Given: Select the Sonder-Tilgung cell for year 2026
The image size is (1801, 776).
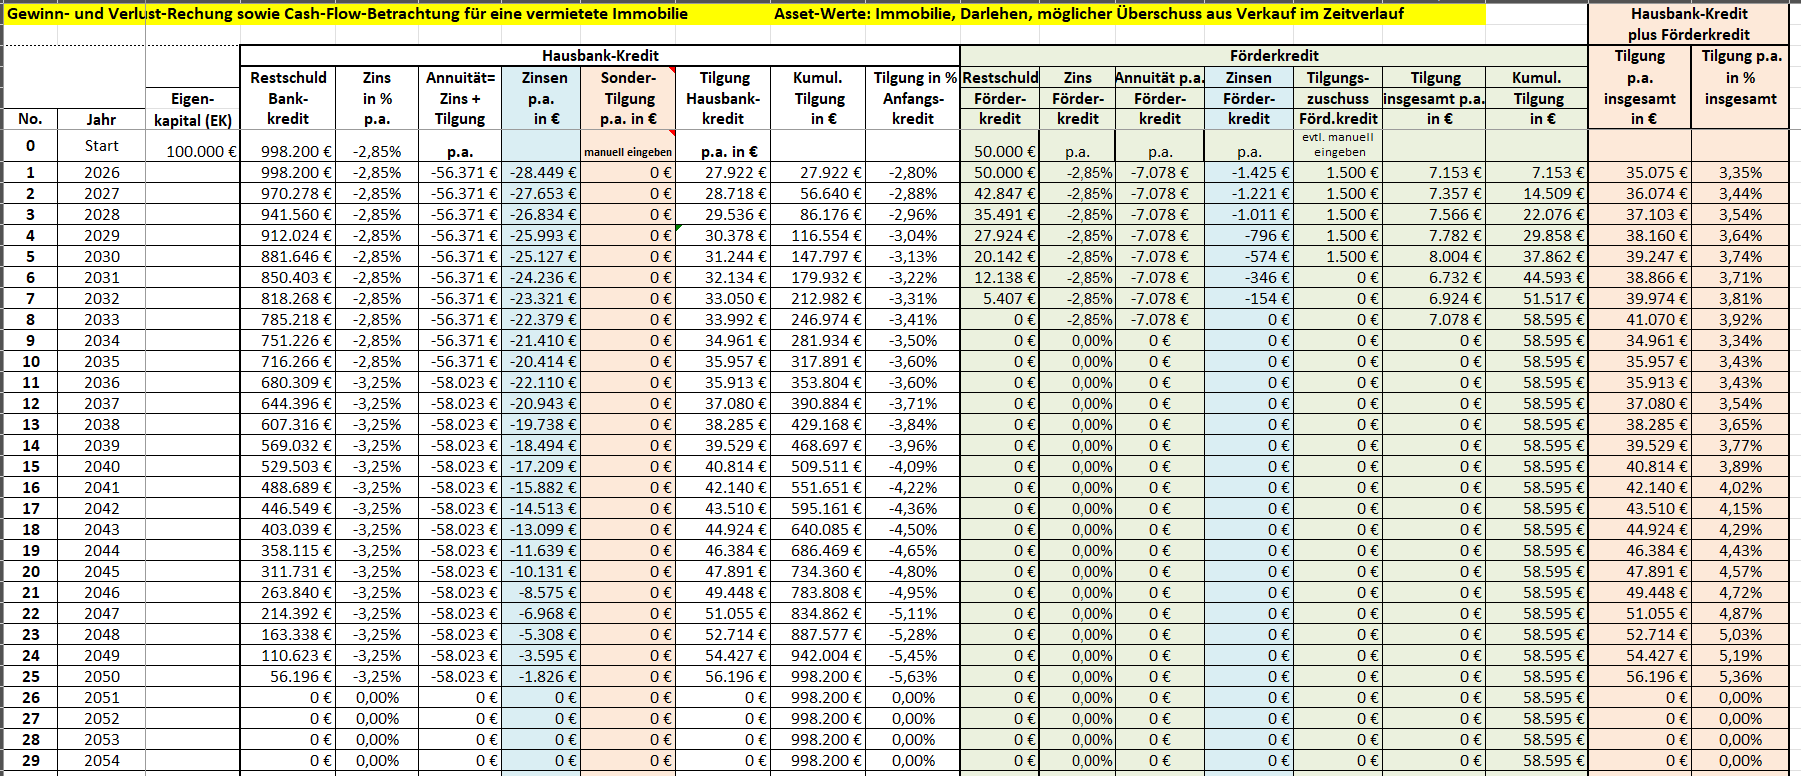Looking at the screenshot, I should tap(628, 172).
